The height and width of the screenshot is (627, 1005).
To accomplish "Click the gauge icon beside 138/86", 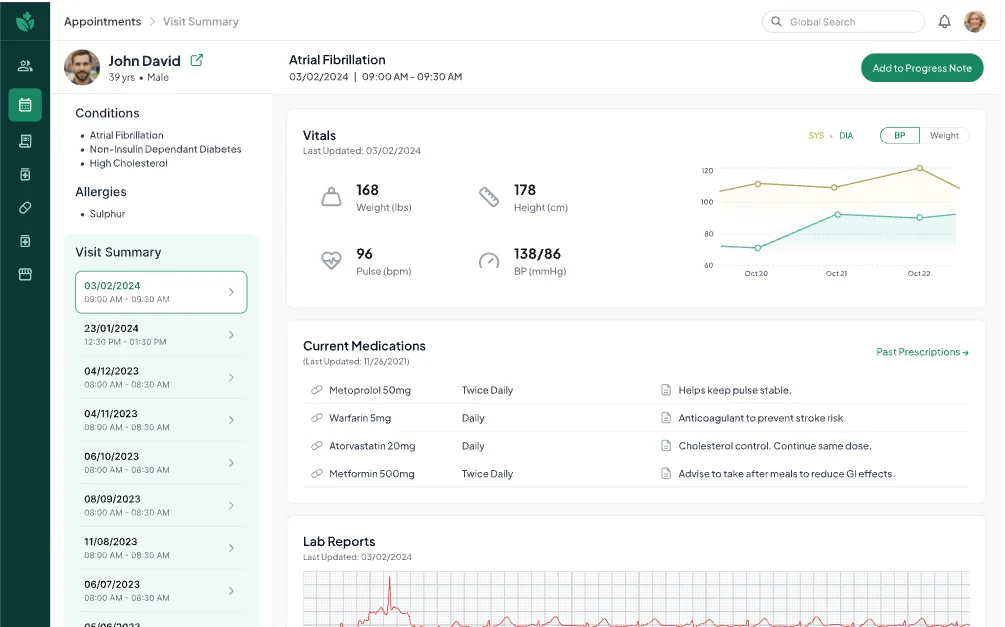I will pos(489,261).
